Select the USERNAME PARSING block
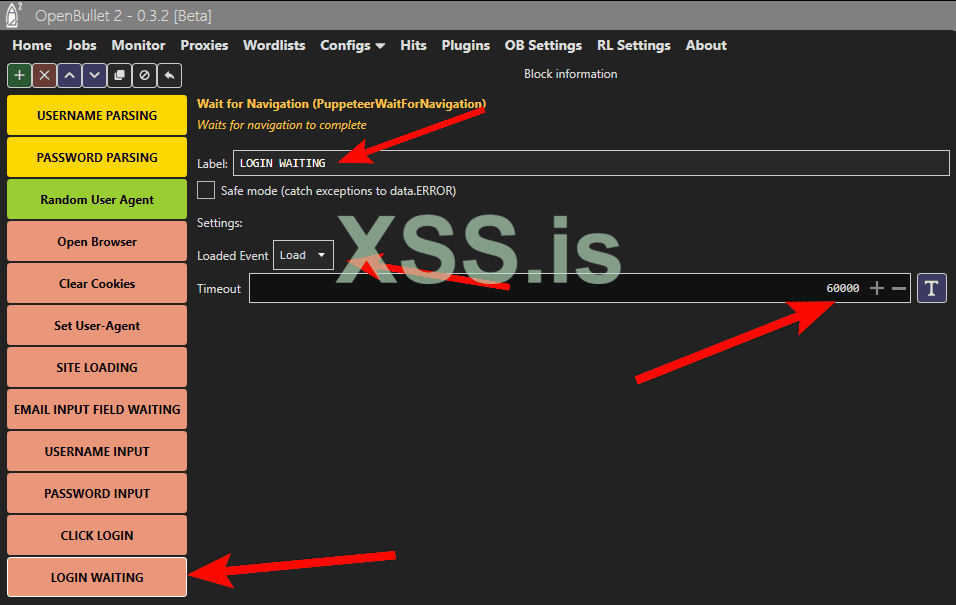956x605 pixels. [97, 115]
